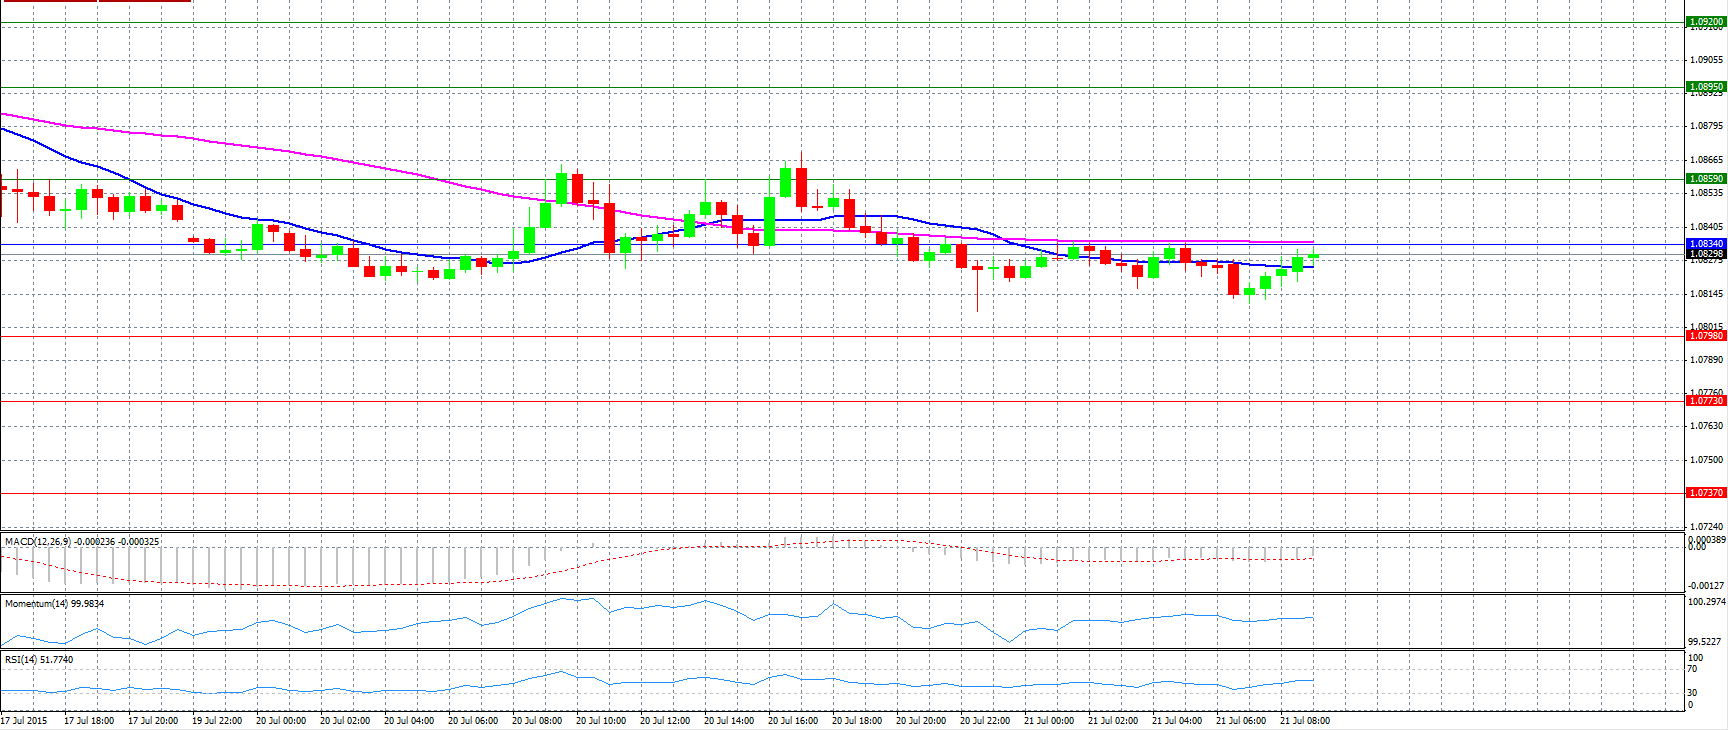Screen dimensions: 1728x730
Task: Click the 20 Jul 18:00 time label
Action: tap(857, 721)
